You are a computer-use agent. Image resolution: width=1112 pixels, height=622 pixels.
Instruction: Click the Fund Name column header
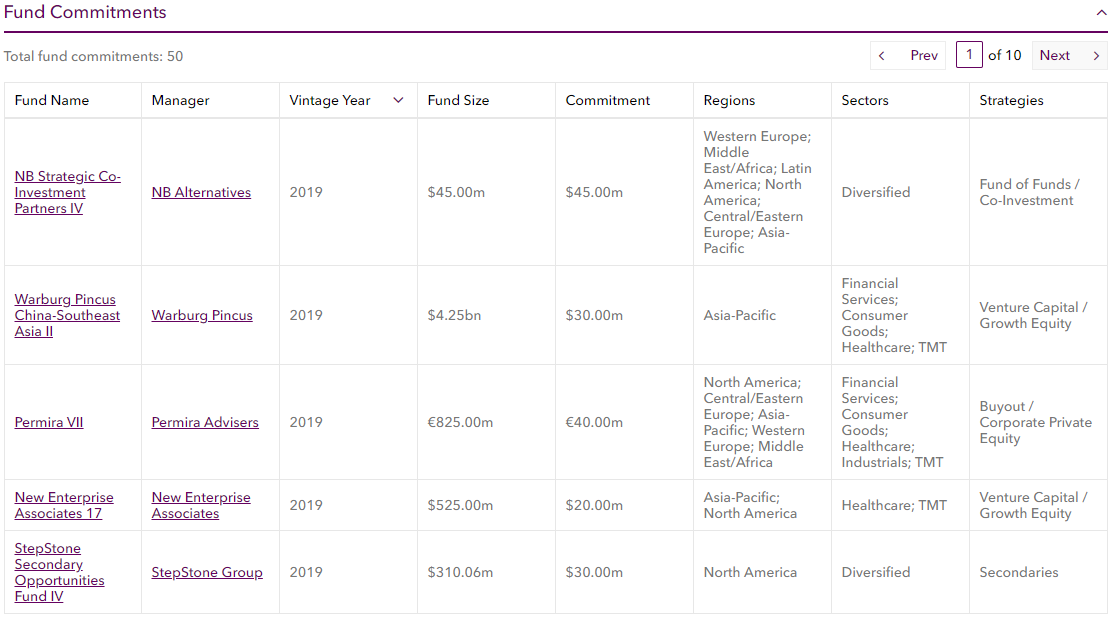point(52,100)
